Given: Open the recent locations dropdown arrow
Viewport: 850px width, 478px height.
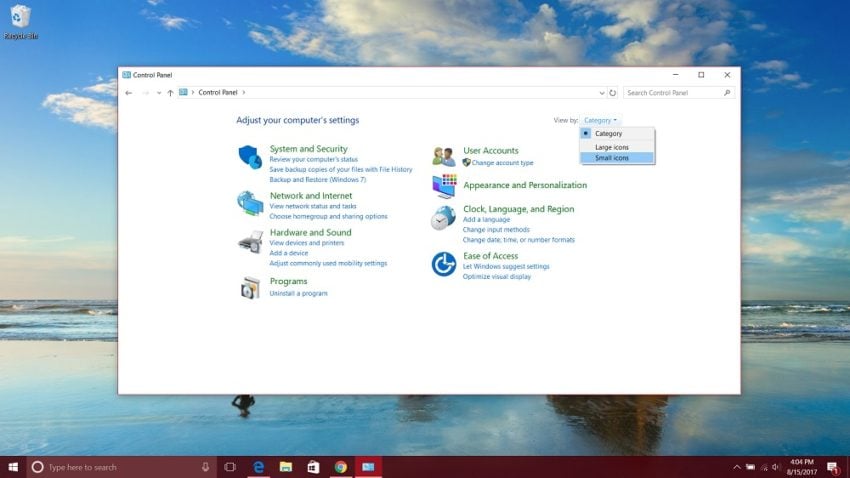Looking at the screenshot, I should 159,93.
